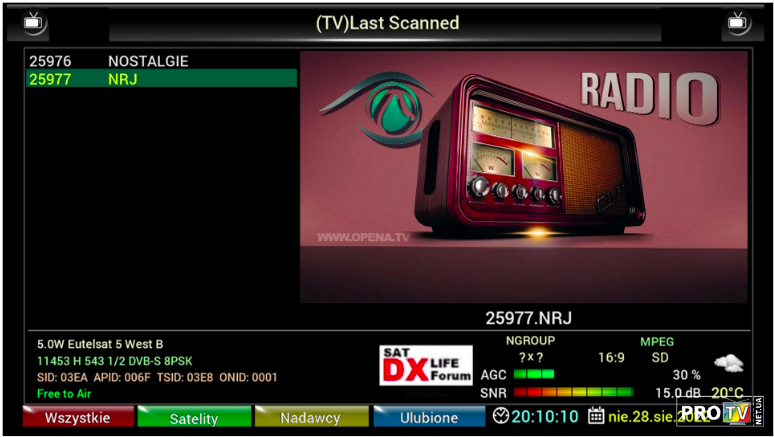Click the SAT DX Life Forum logo
The height and width of the screenshot is (437, 774).
[425, 366]
